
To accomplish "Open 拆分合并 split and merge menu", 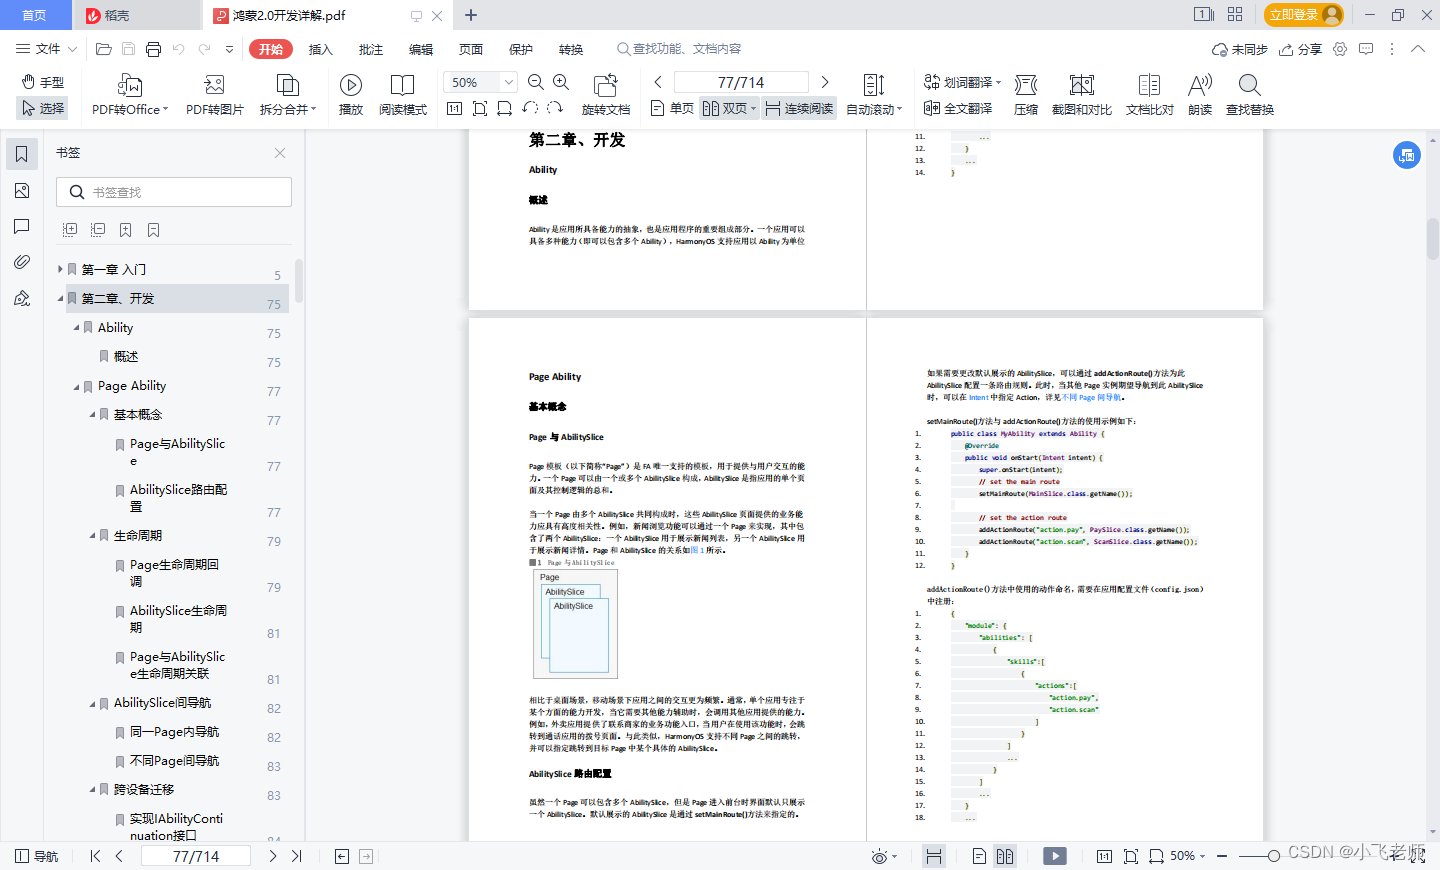I will 288,96.
